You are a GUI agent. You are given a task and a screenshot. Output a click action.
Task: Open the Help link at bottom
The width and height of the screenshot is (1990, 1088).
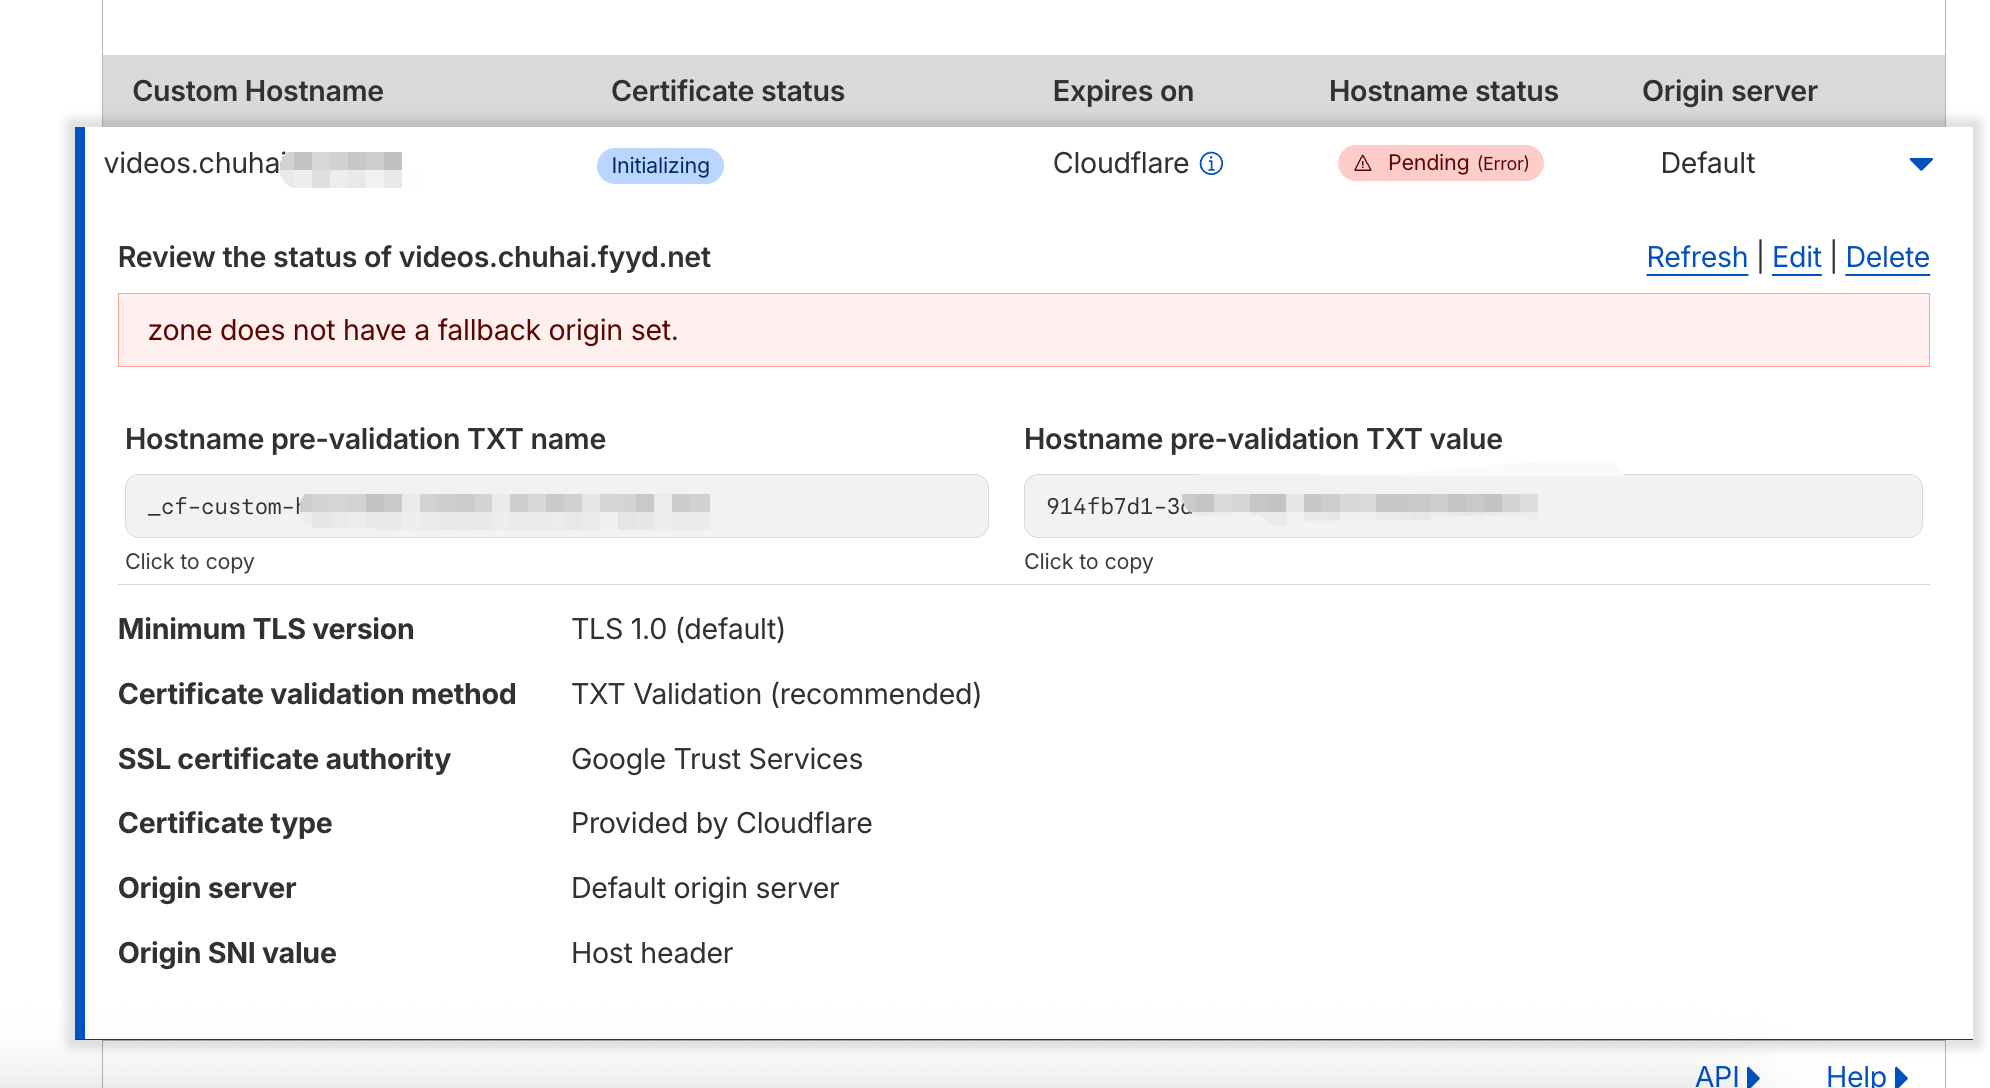pyautogui.click(x=1866, y=1076)
